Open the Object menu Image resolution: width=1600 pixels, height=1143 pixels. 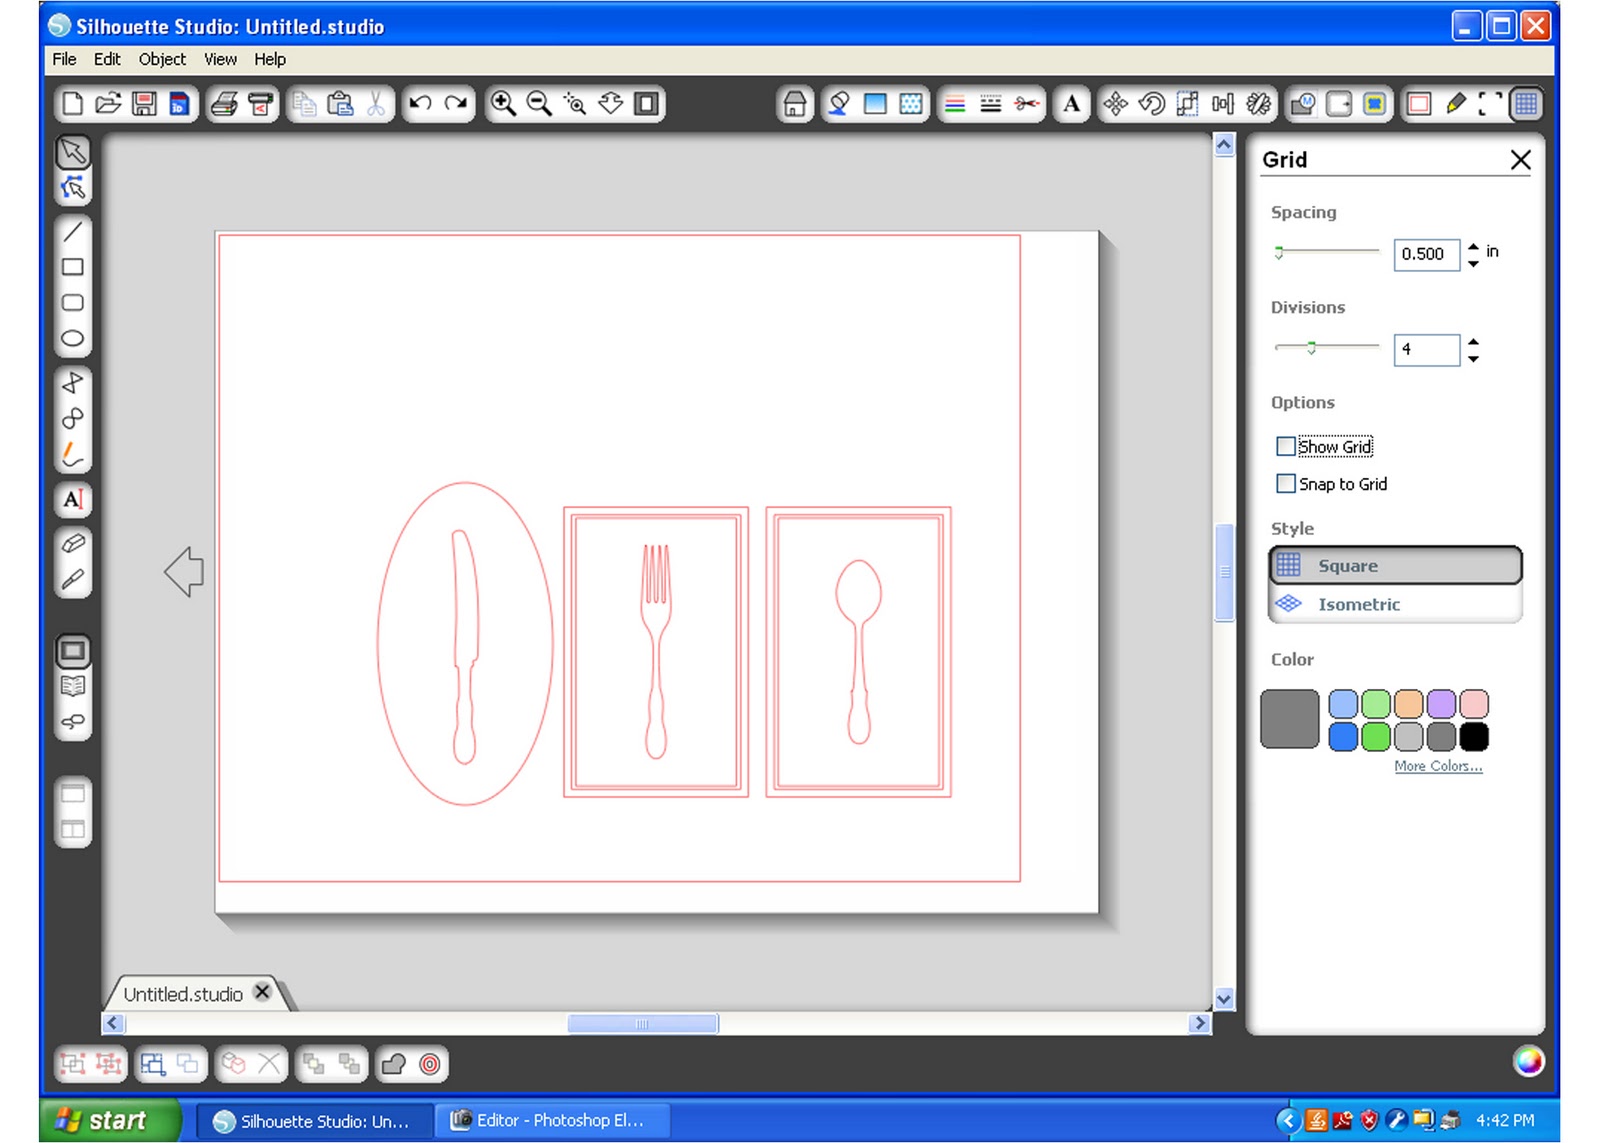(x=162, y=59)
